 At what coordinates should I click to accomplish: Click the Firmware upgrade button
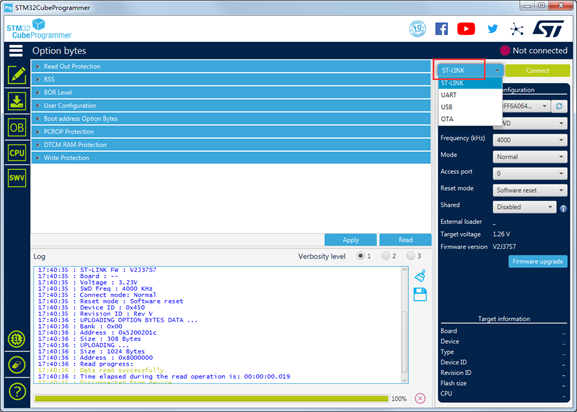538,262
